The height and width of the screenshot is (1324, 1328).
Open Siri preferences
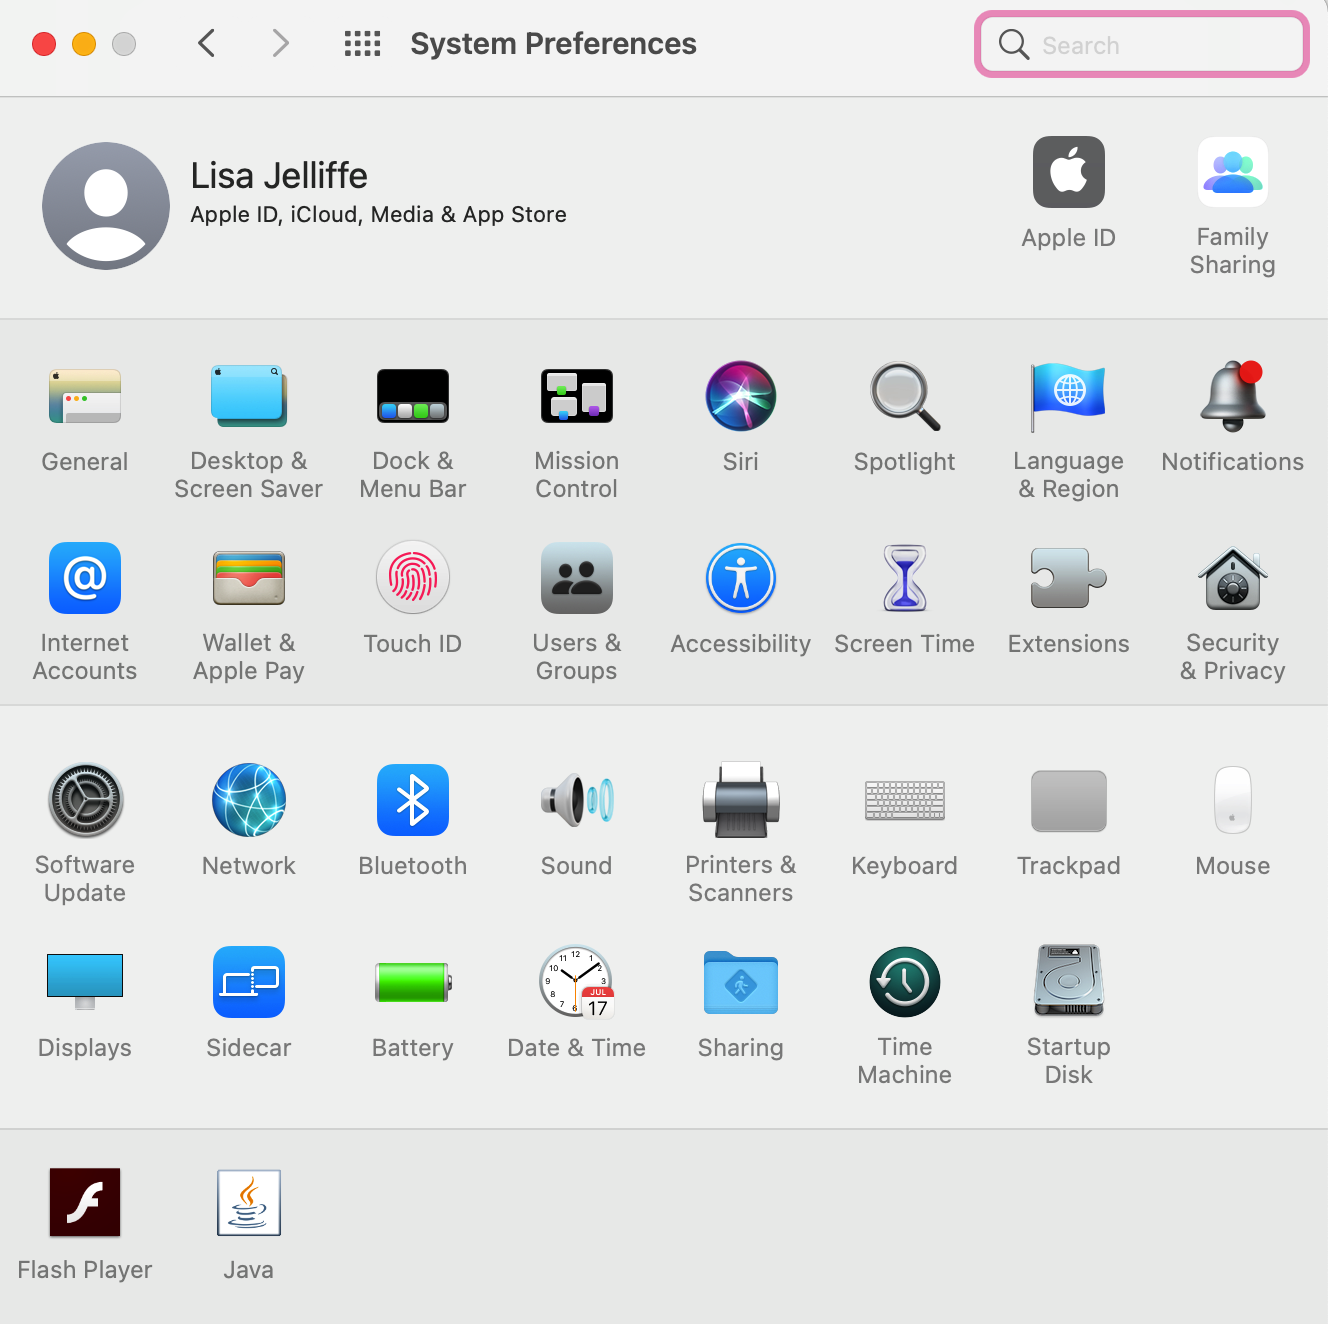tap(741, 396)
